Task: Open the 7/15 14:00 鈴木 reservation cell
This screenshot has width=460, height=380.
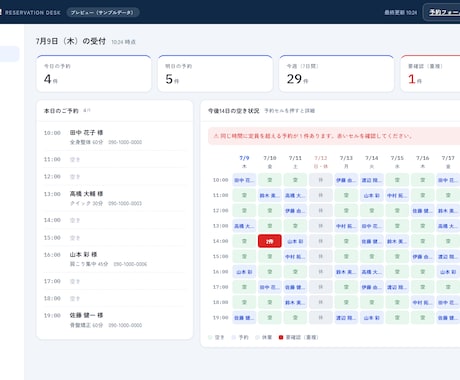Action: [x=397, y=241]
